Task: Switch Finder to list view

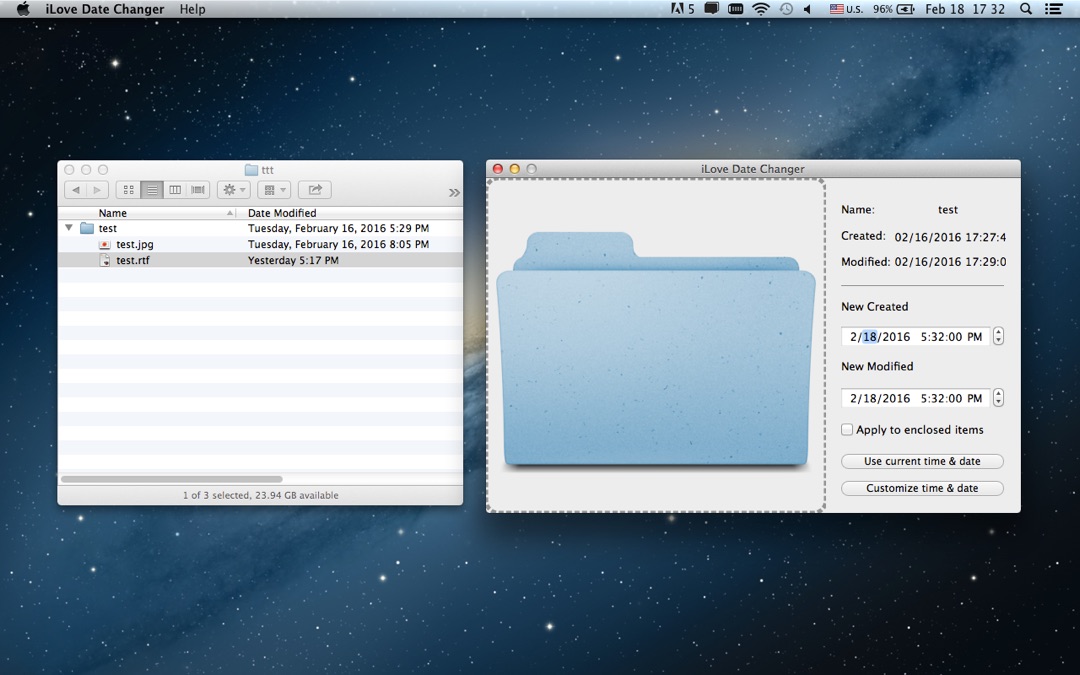Action: (152, 190)
